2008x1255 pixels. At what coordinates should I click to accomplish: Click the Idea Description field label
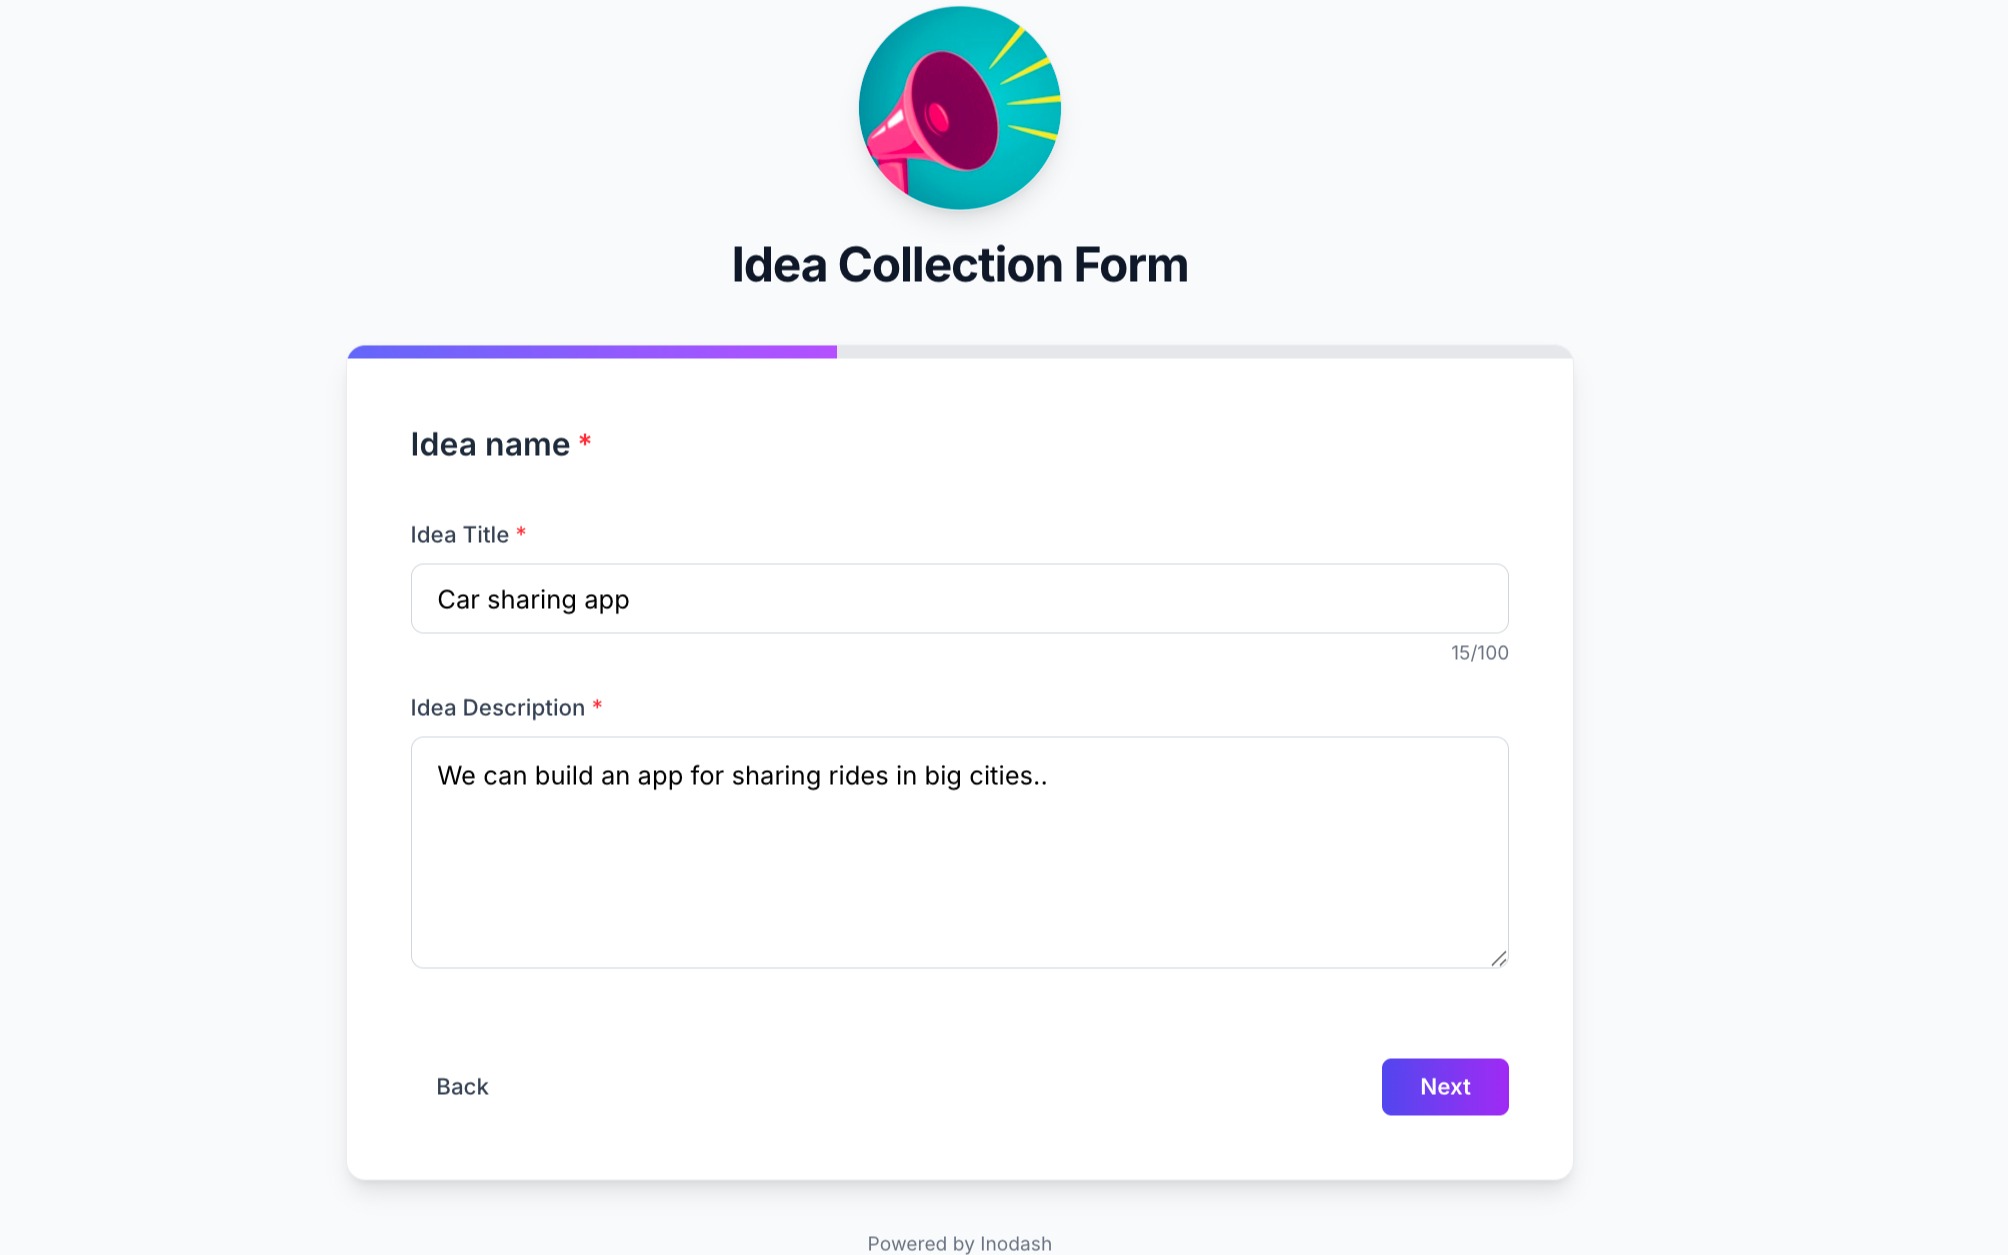click(x=497, y=708)
